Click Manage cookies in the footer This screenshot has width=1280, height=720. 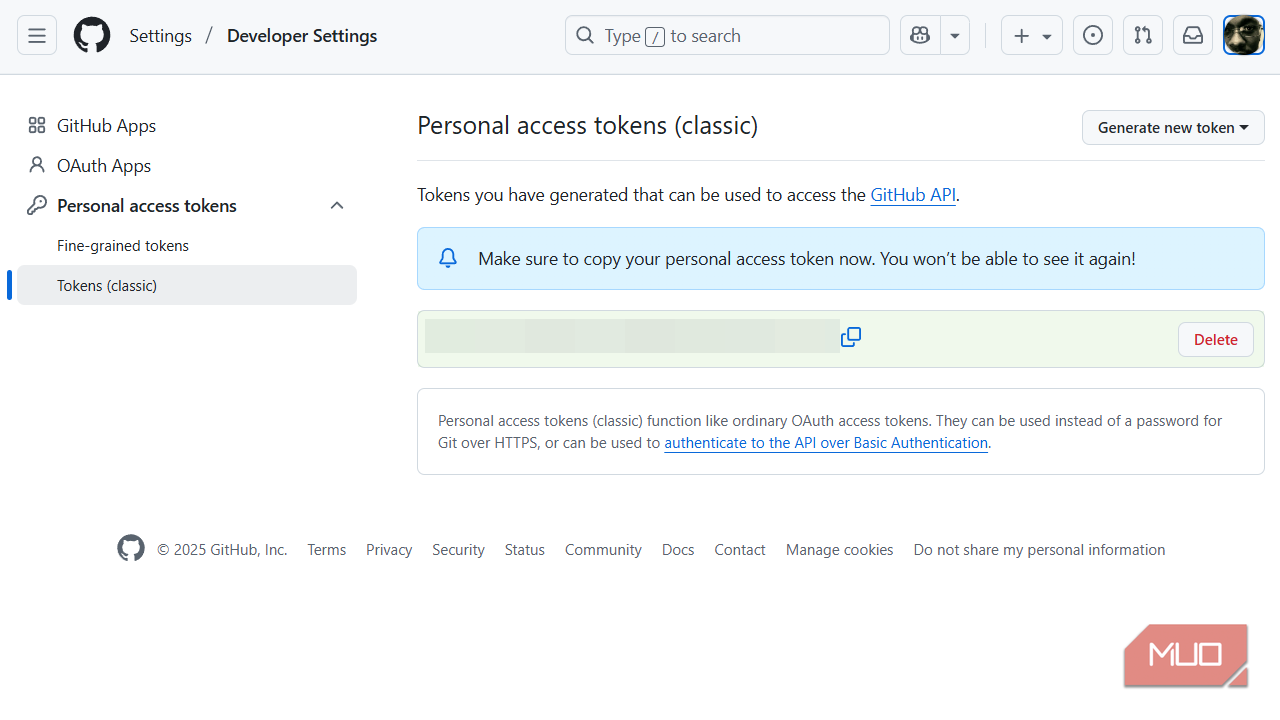click(x=840, y=550)
